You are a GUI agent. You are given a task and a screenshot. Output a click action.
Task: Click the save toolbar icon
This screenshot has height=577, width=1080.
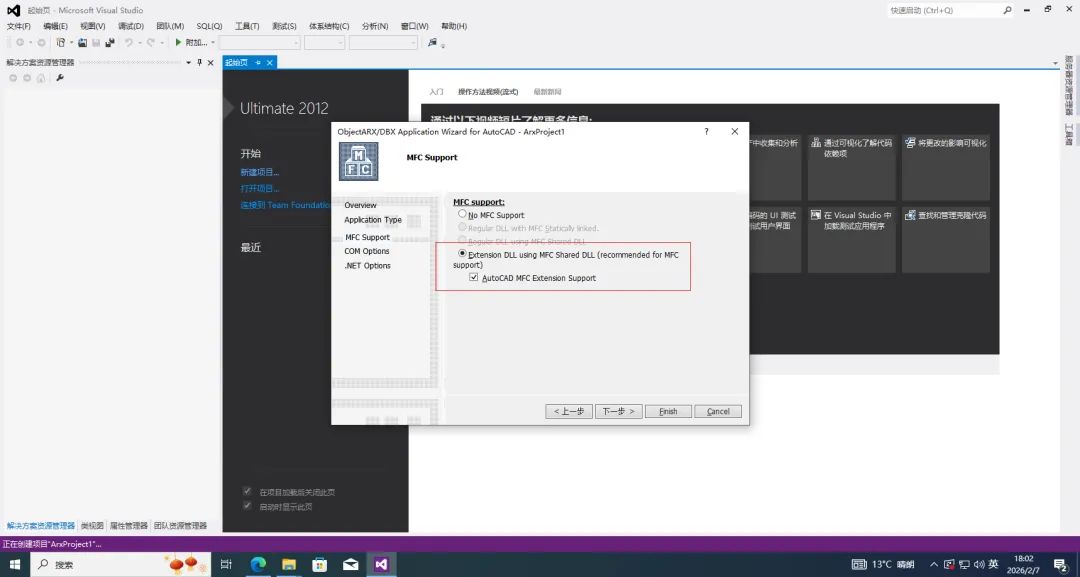point(96,43)
